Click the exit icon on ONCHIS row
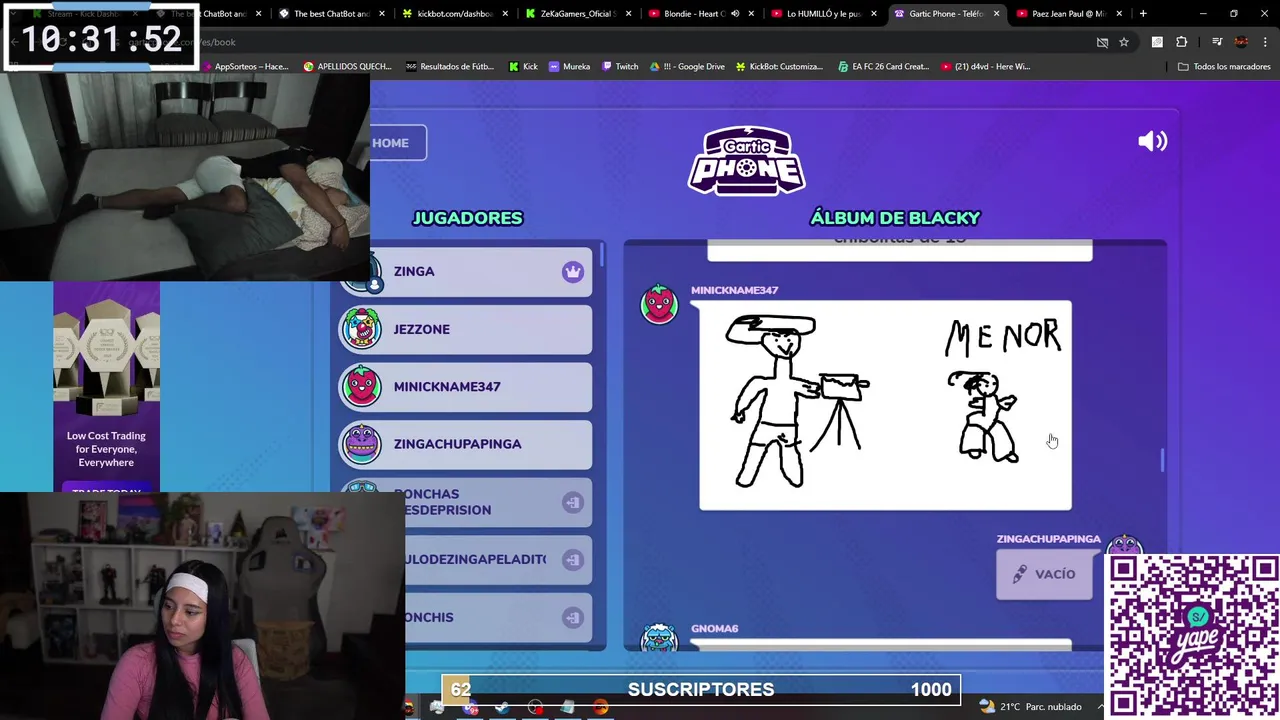Viewport: 1280px width, 720px height. coord(572,617)
